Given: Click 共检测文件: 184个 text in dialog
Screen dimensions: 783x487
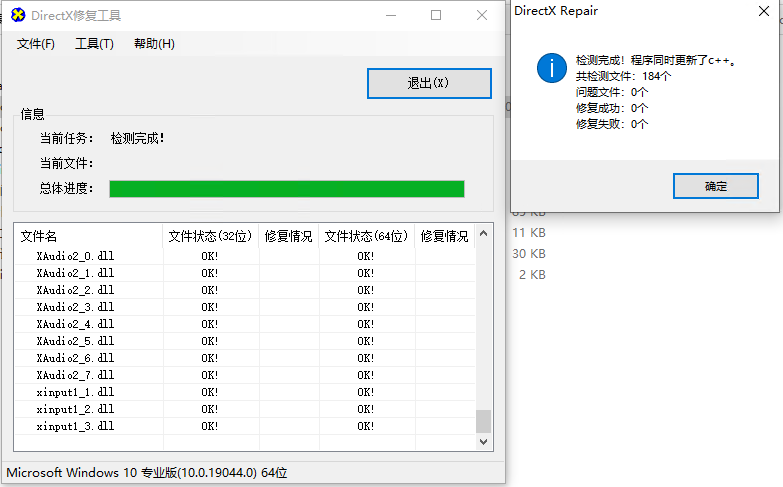Looking at the screenshot, I should click(623, 76).
